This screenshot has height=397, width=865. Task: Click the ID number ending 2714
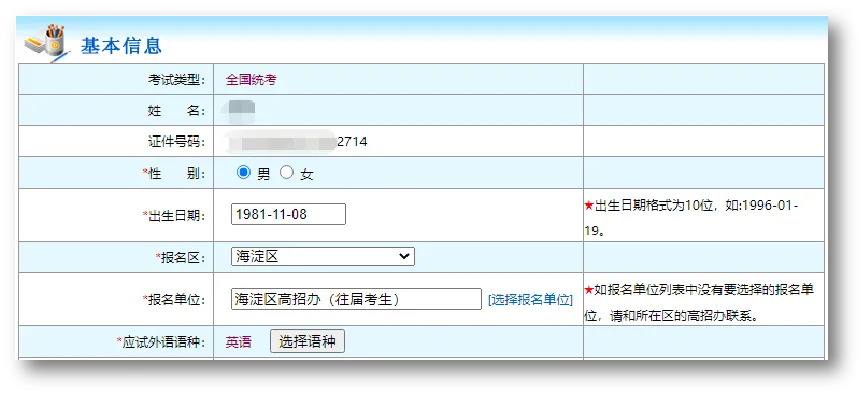coord(297,142)
